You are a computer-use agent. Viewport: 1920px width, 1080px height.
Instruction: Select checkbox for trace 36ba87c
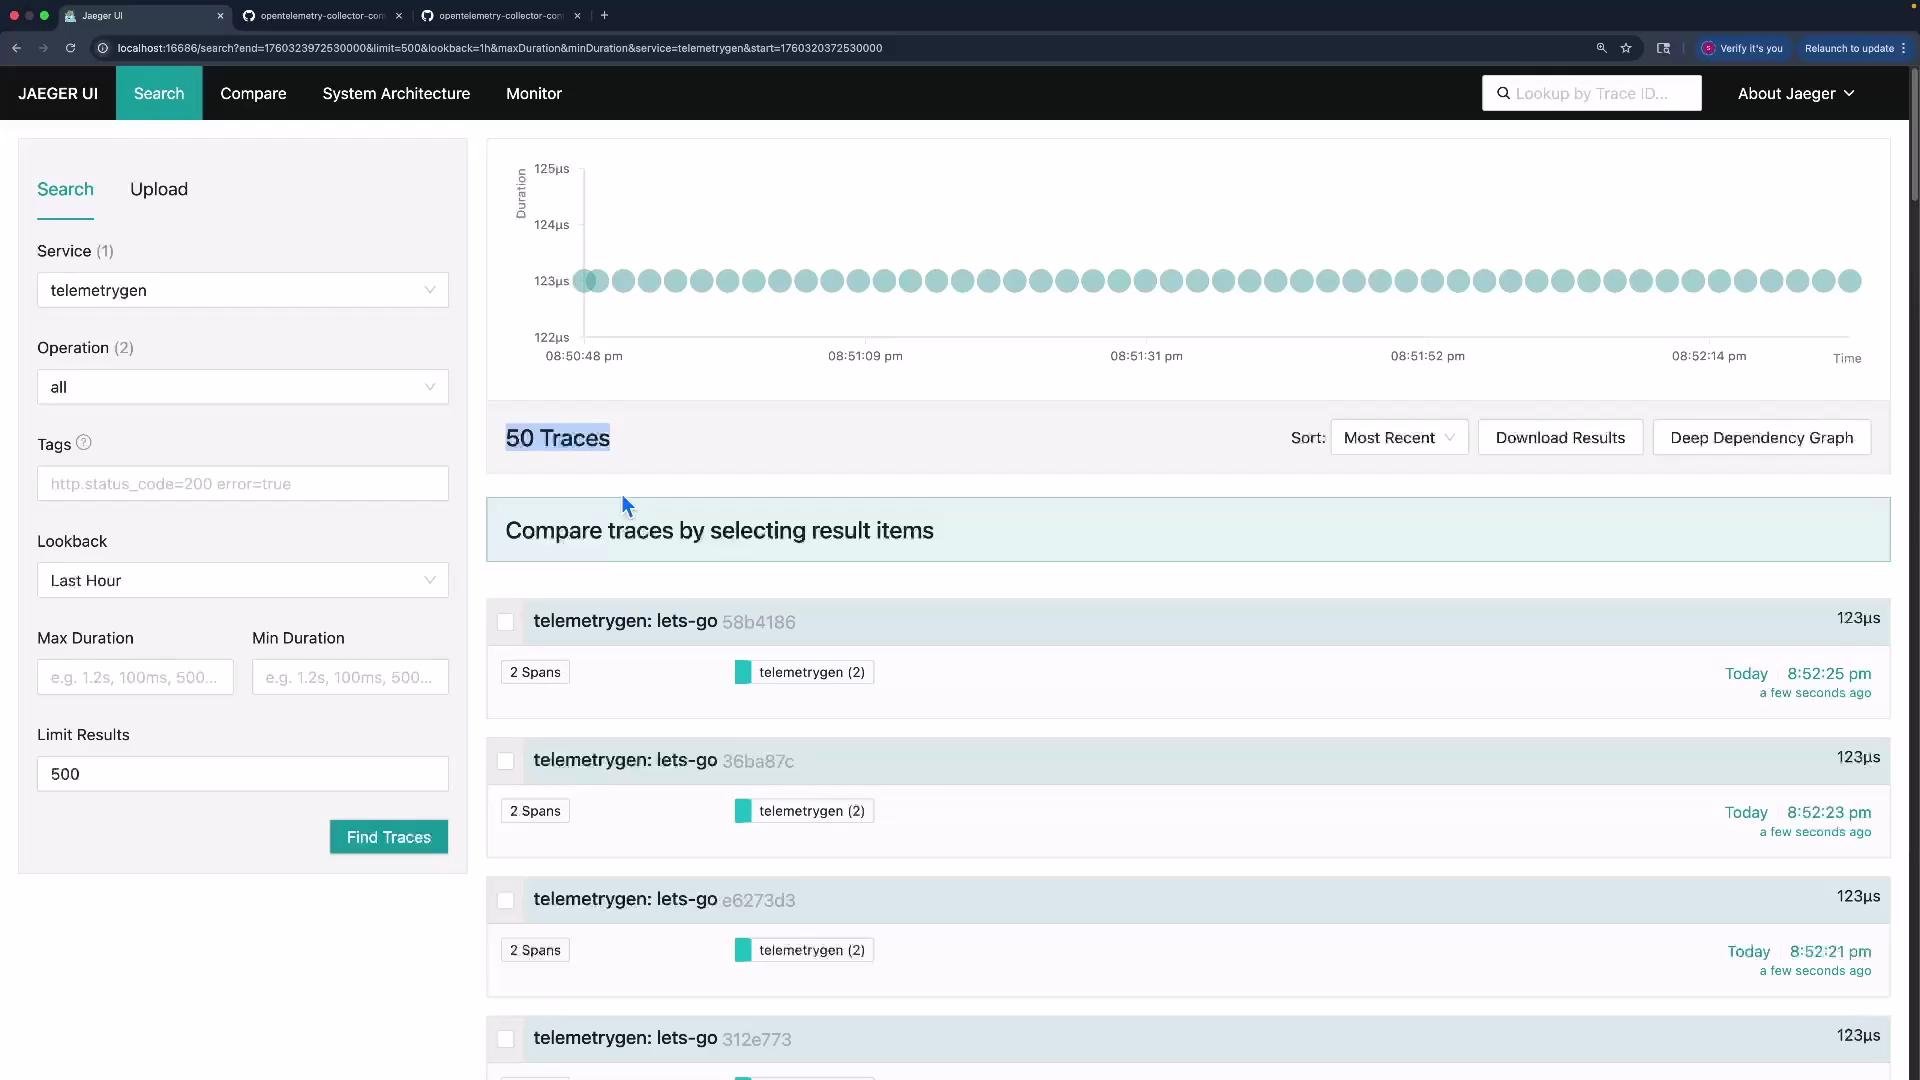pyautogui.click(x=506, y=761)
